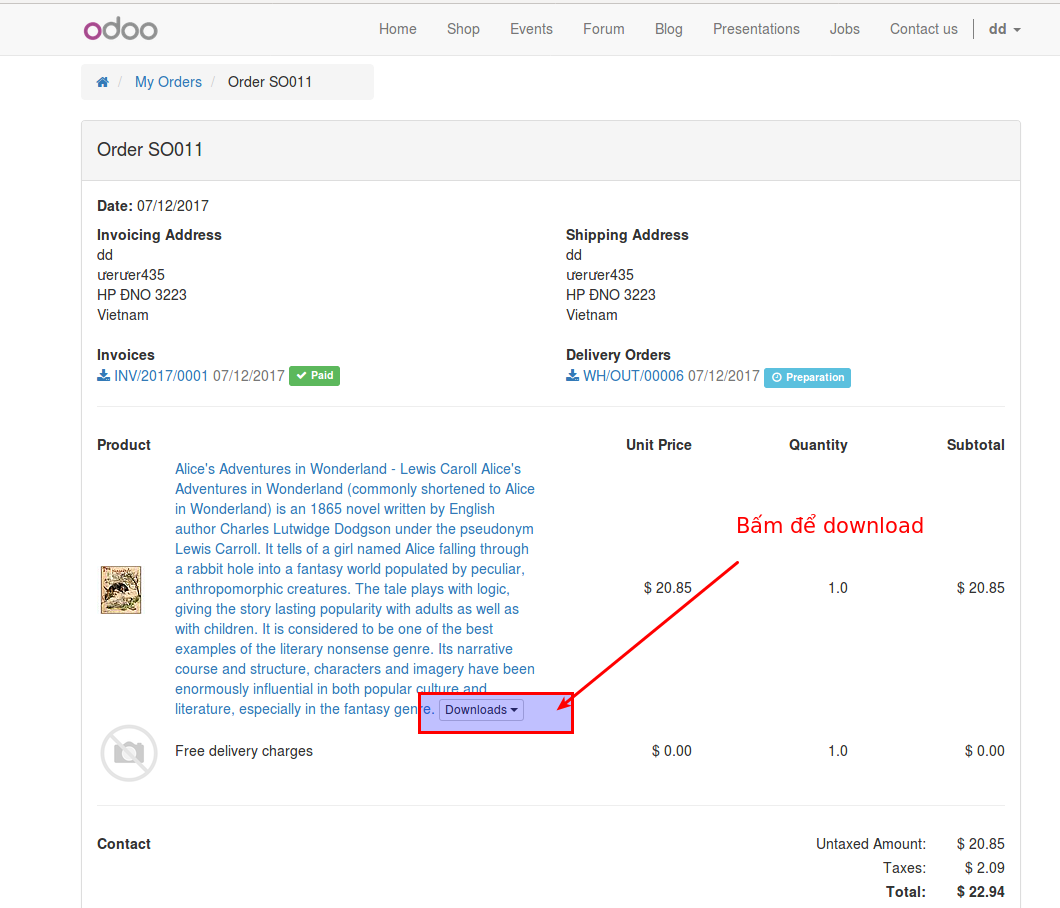Image resolution: width=1060 pixels, height=908 pixels.
Task: Open the Presentations page
Action: point(756,29)
